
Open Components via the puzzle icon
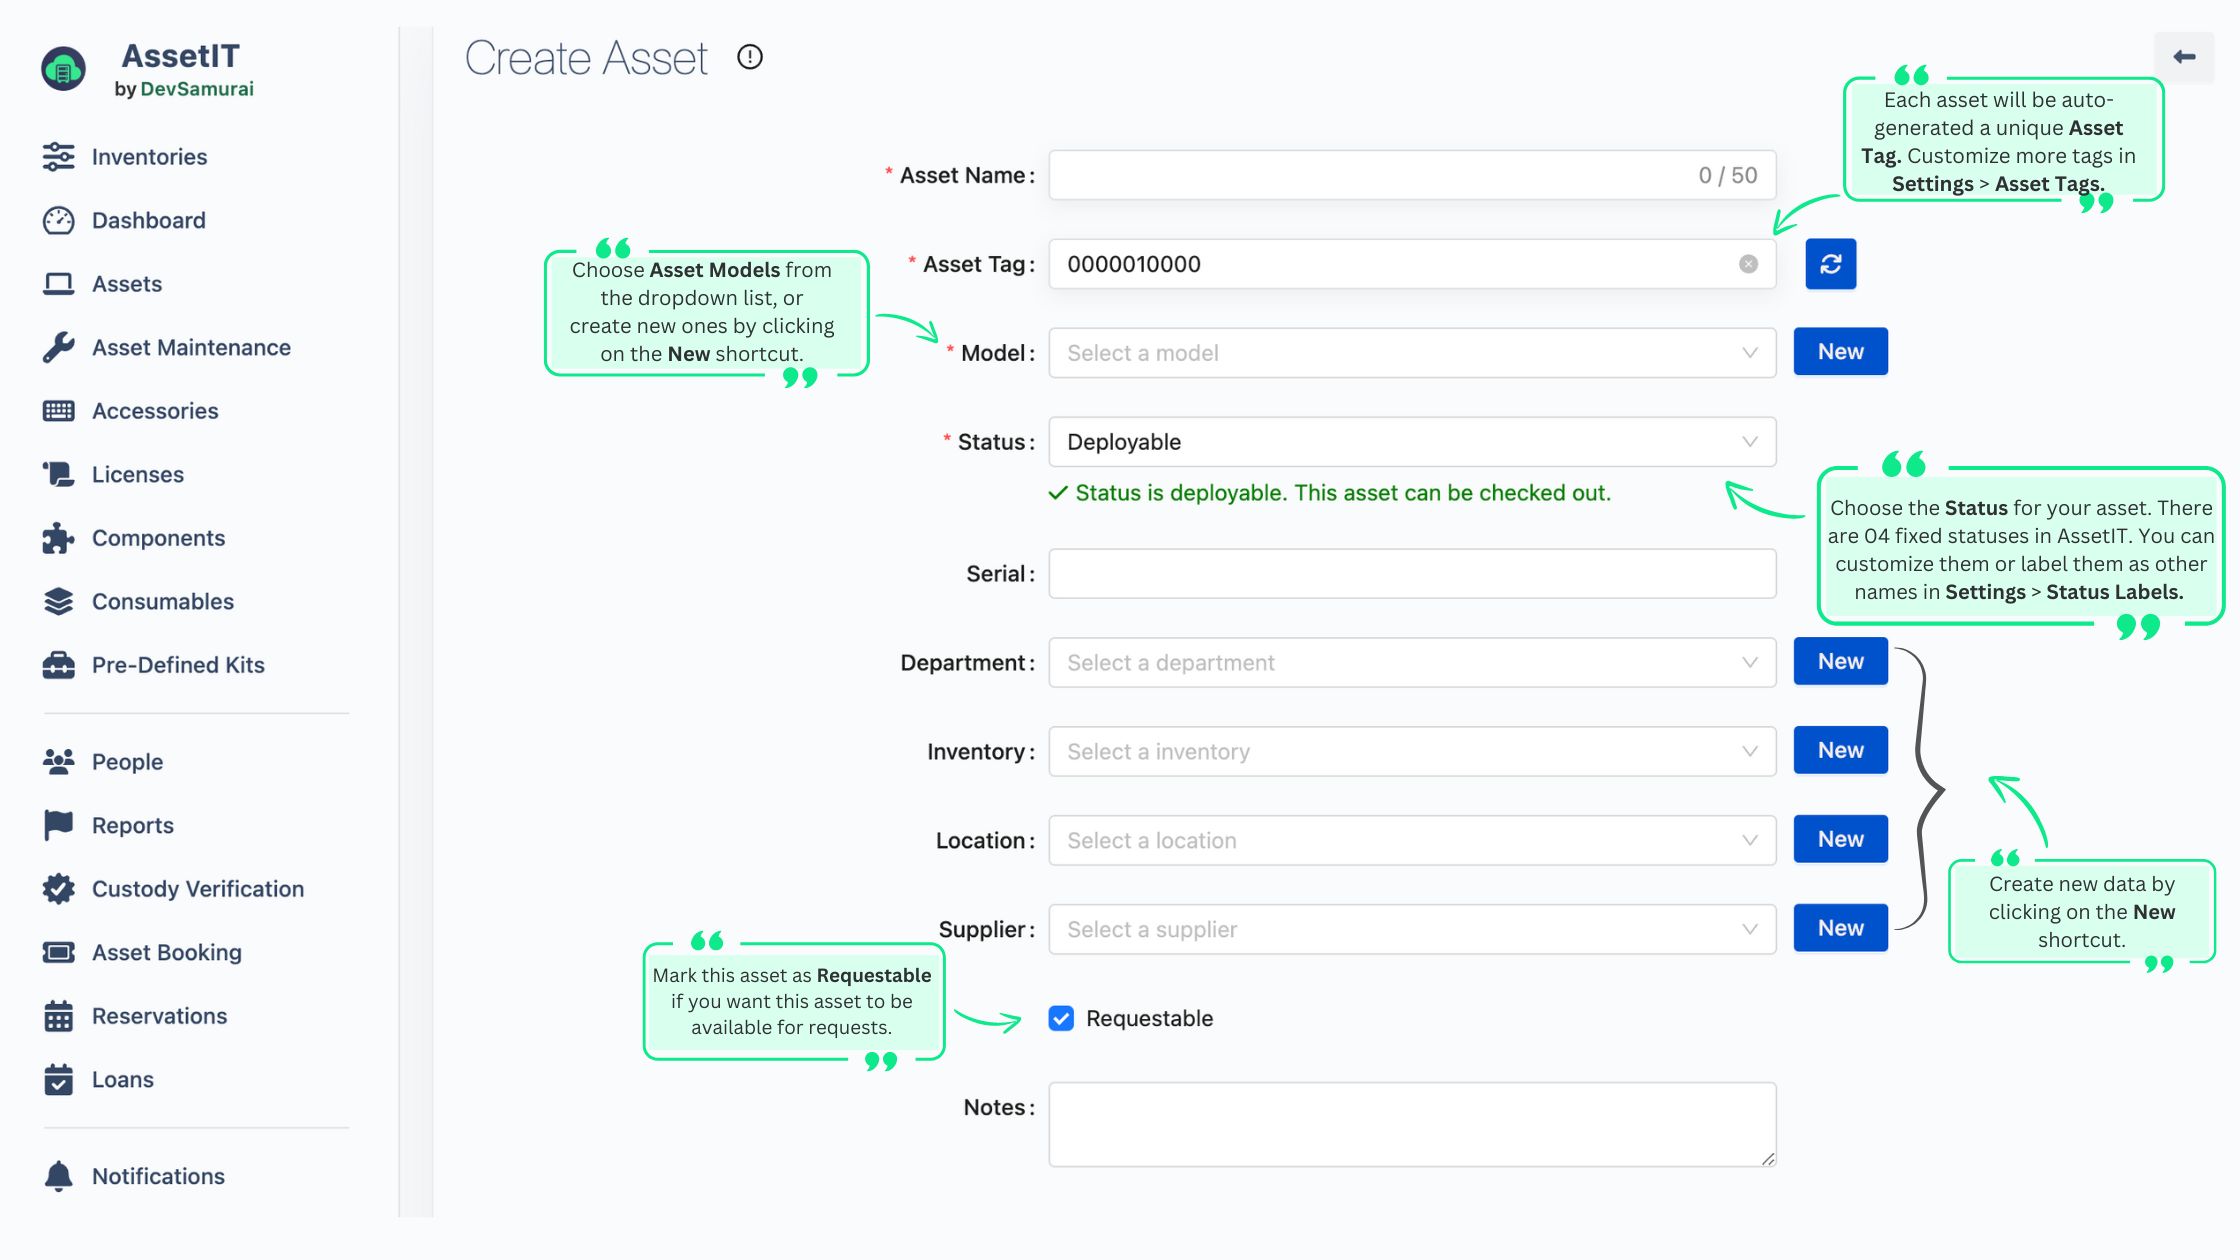pos(59,538)
